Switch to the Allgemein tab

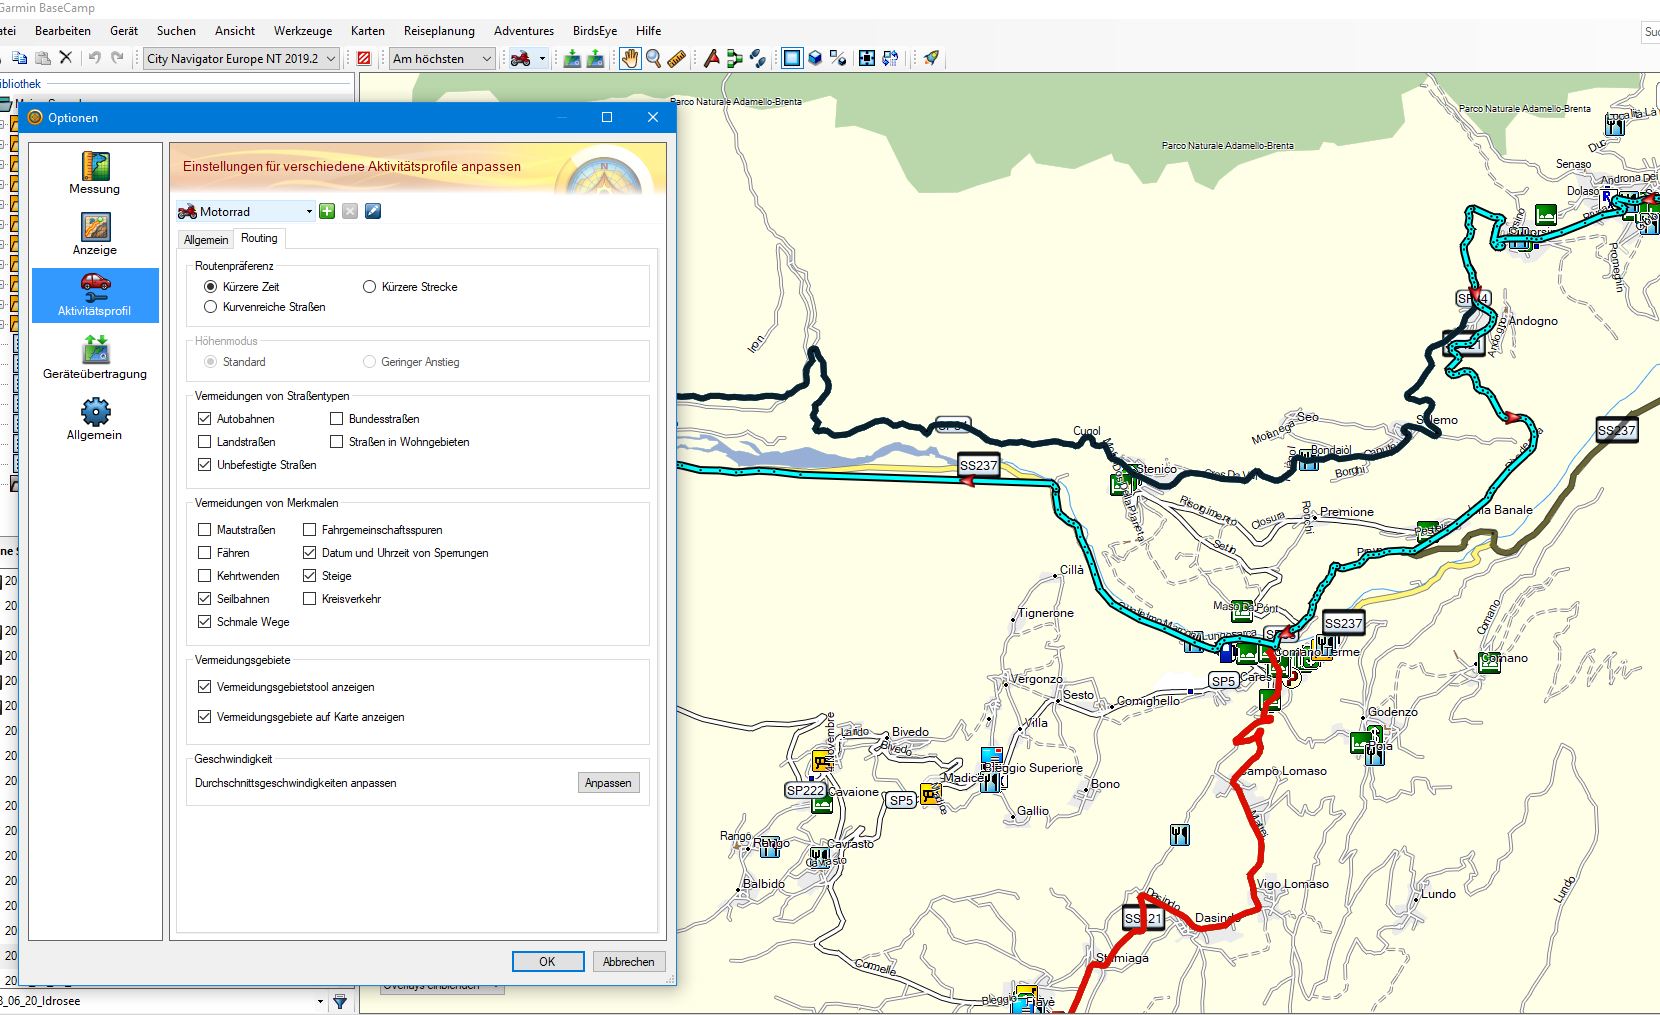206,240
